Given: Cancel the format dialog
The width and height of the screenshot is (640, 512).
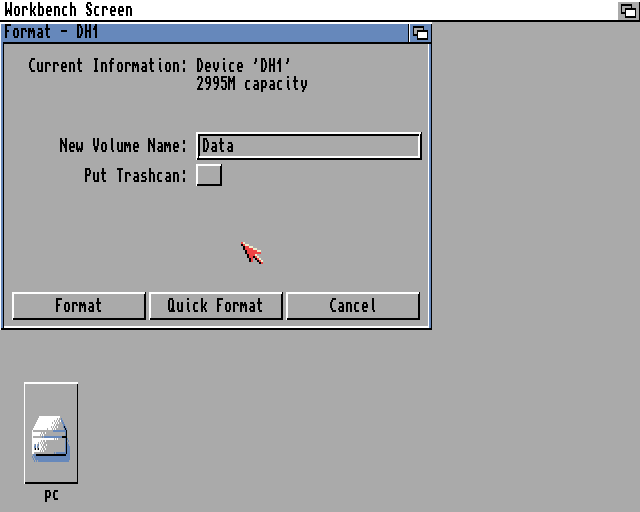Looking at the screenshot, I should (x=353, y=305).
